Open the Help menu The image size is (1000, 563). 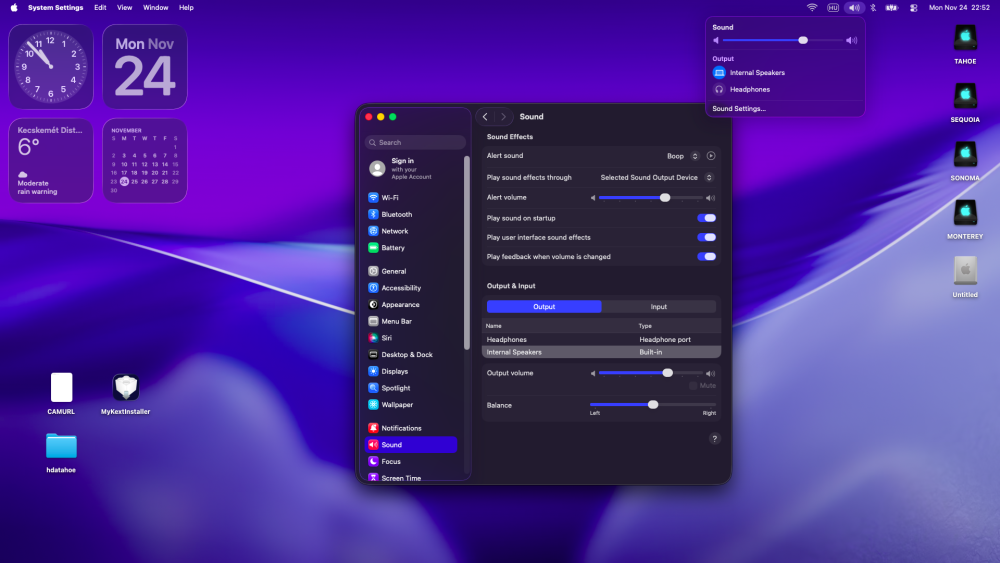coord(186,8)
